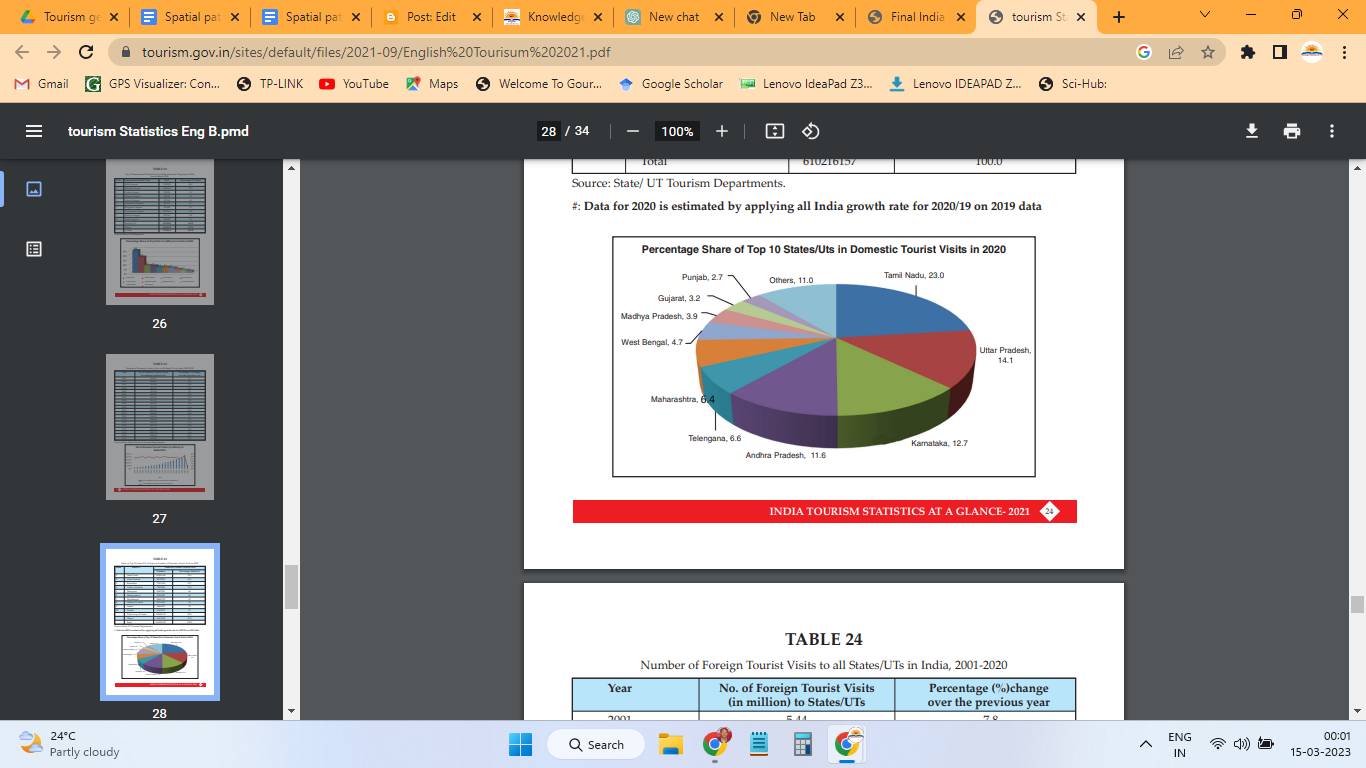Viewport: 1366px width, 768px height.
Task: Click the Tamil Nadu, 23.0 chart label
Action: [914, 275]
